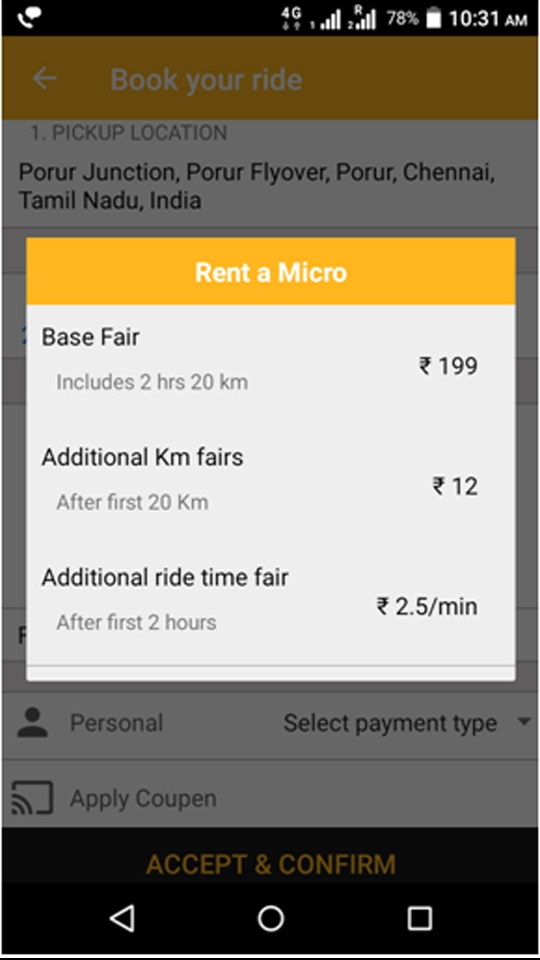
Task: Tap the Porur Junction pickup address
Action: coord(257,186)
